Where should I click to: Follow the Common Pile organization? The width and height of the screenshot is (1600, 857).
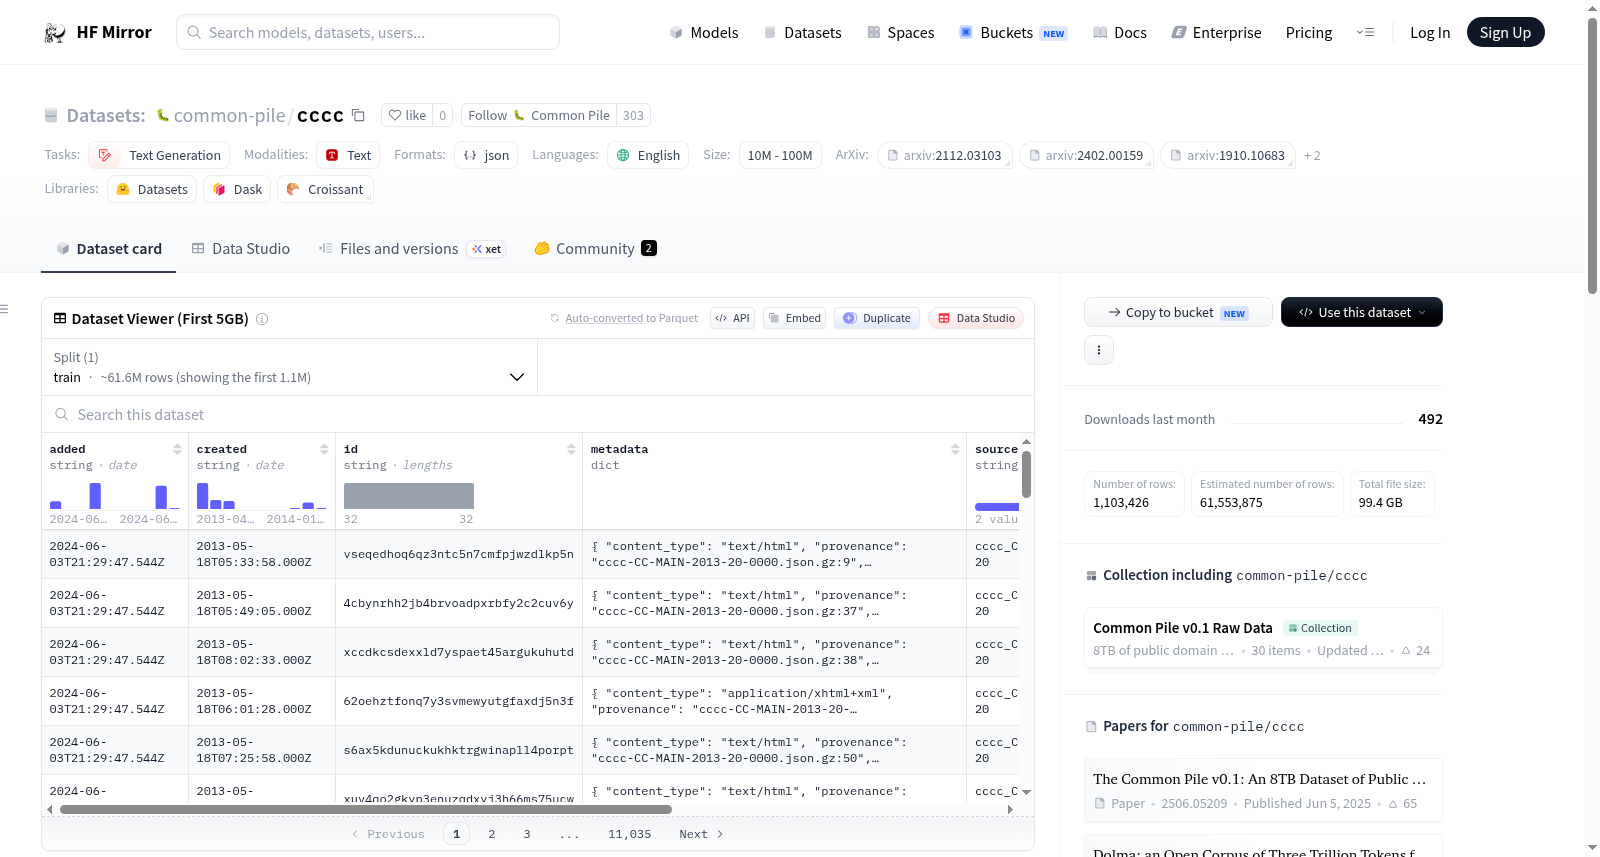pos(539,115)
